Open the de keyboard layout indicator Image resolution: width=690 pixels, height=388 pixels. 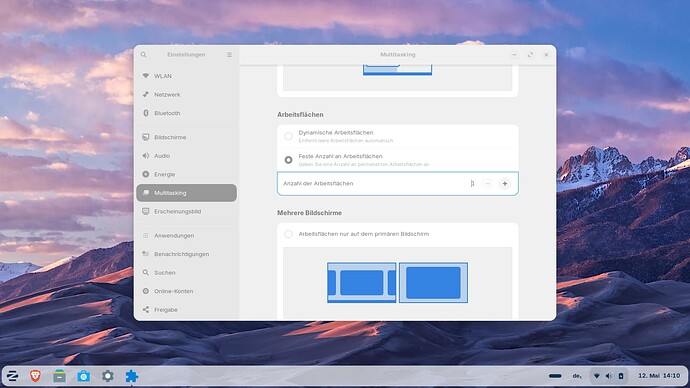tap(577, 376)
